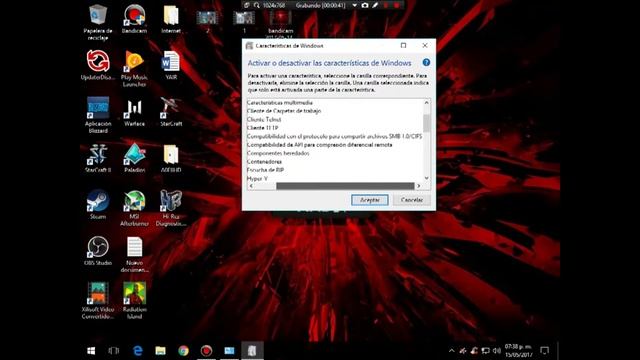
Task: Select the UpdaterDisa... desktop icon
Action: pos(98,65)
